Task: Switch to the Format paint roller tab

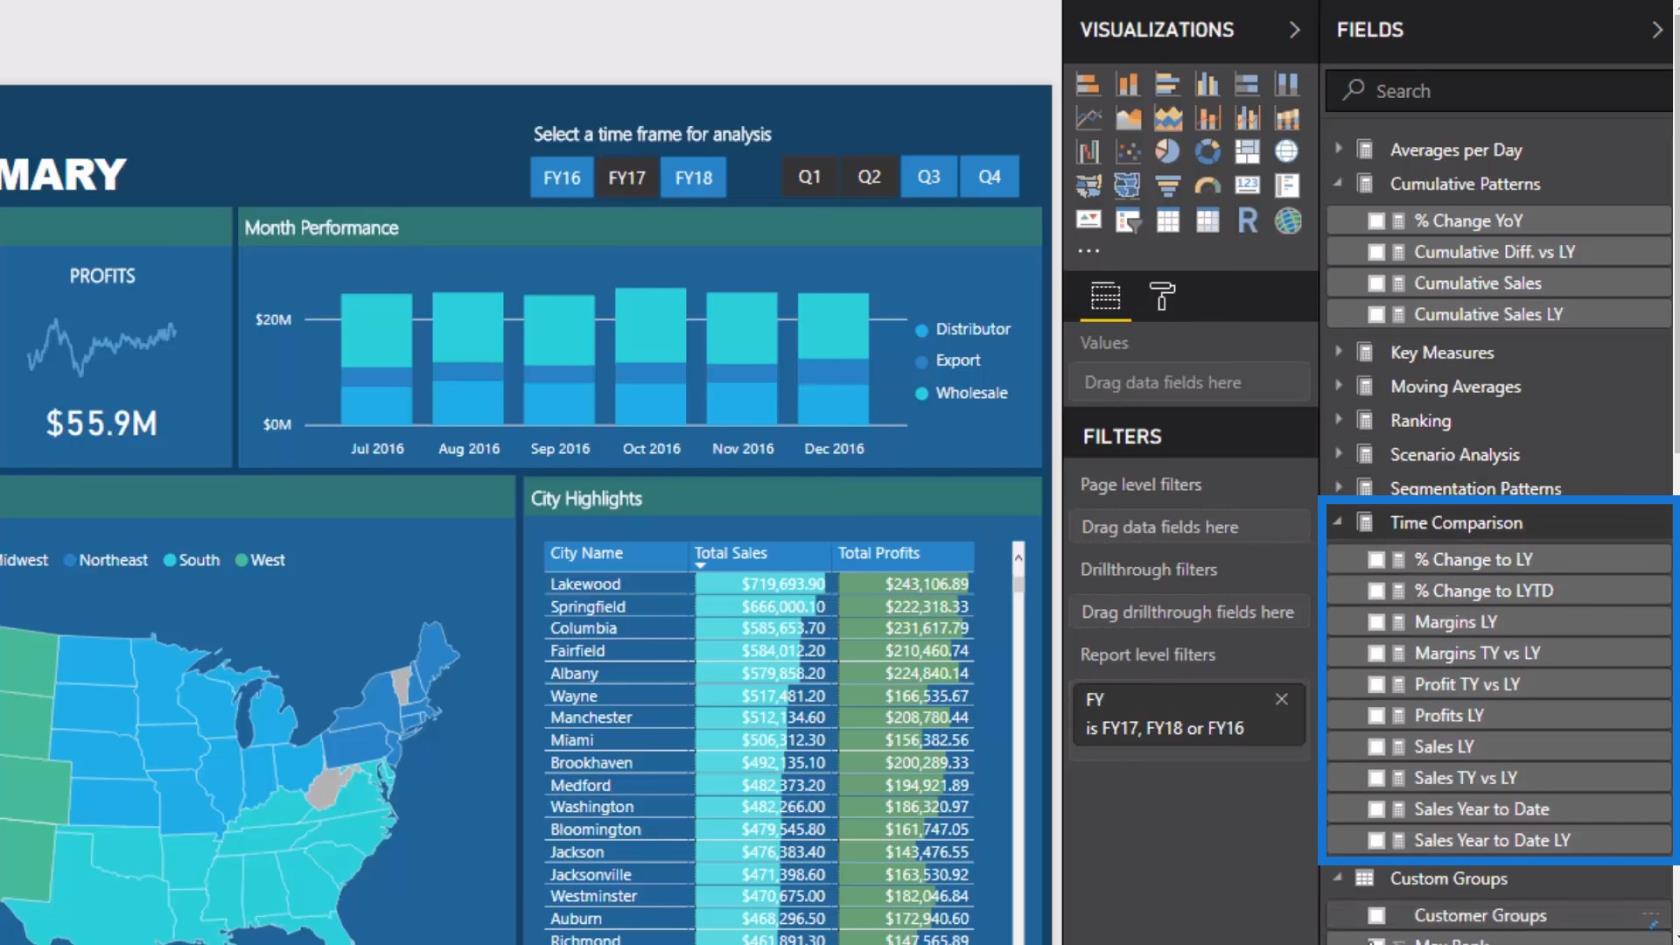Action: tap(1162, 296)
